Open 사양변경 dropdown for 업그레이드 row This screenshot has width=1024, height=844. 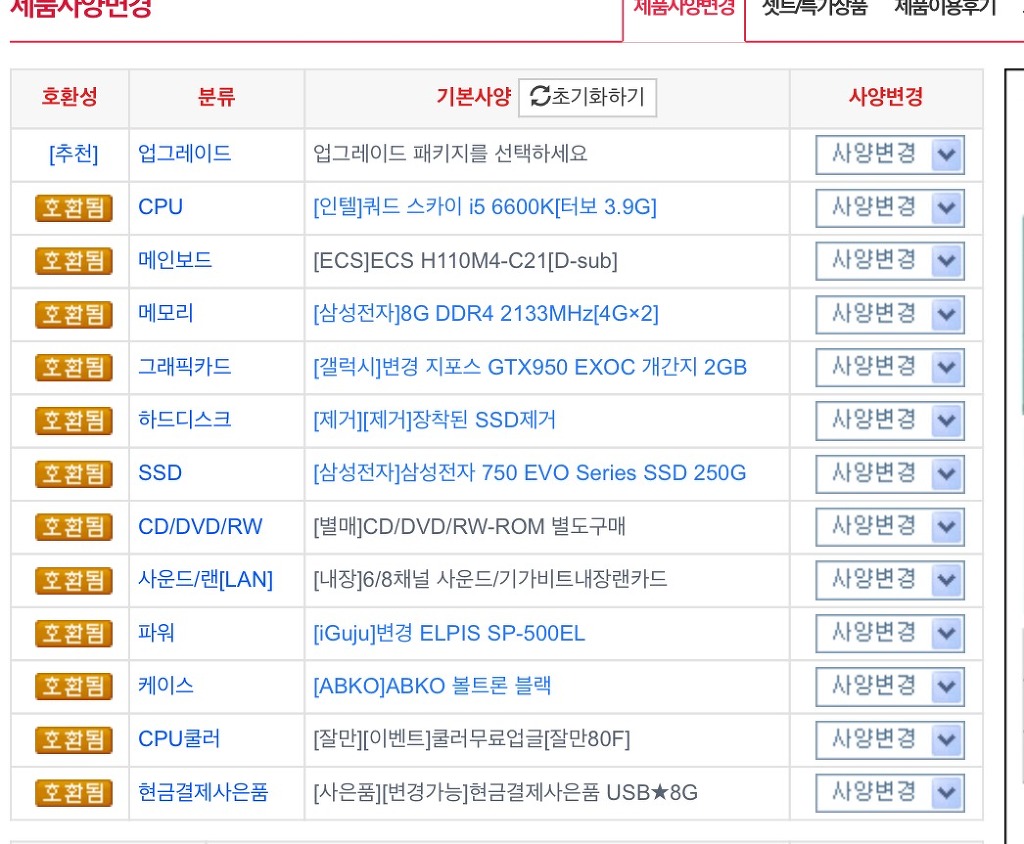coord(889,155)
